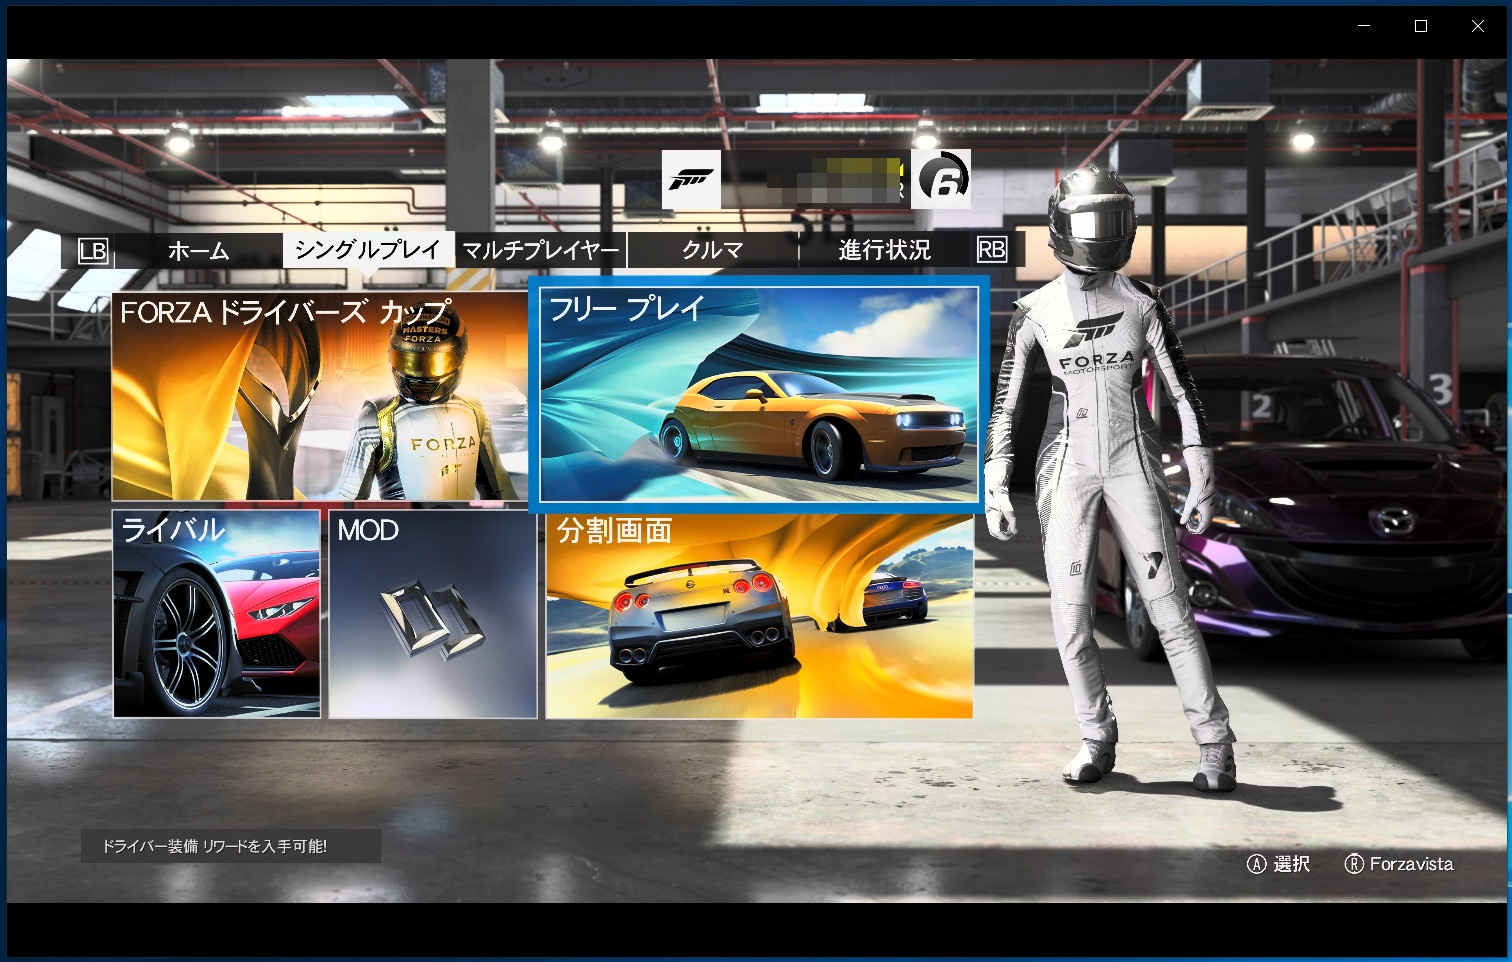This screenshot has width=1512, height=962.
Task: Click the Forza 6 badge icon
Action: 941,180
